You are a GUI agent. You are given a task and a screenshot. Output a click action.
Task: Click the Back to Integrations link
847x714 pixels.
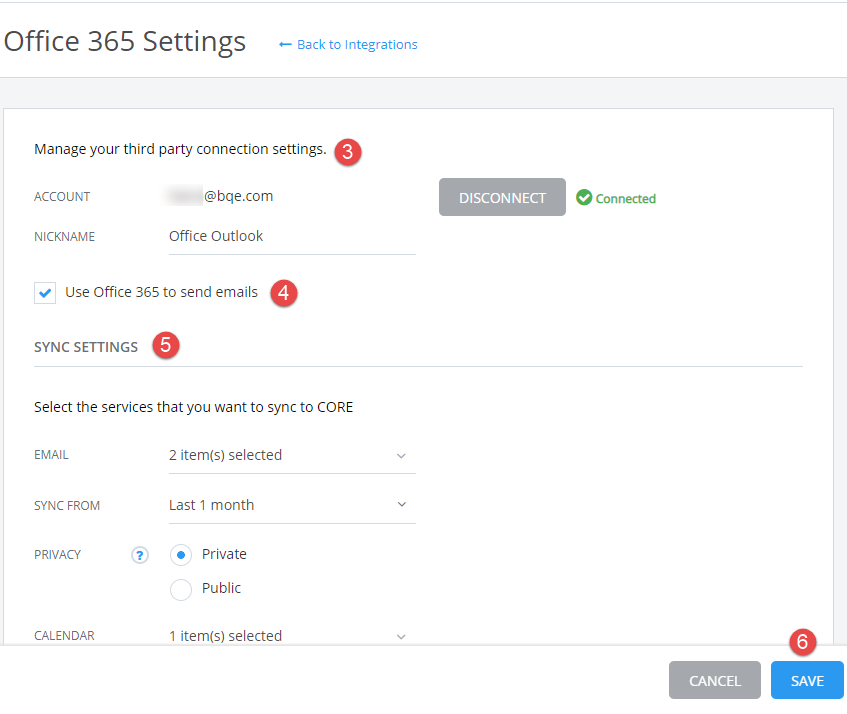coord(348,44)
